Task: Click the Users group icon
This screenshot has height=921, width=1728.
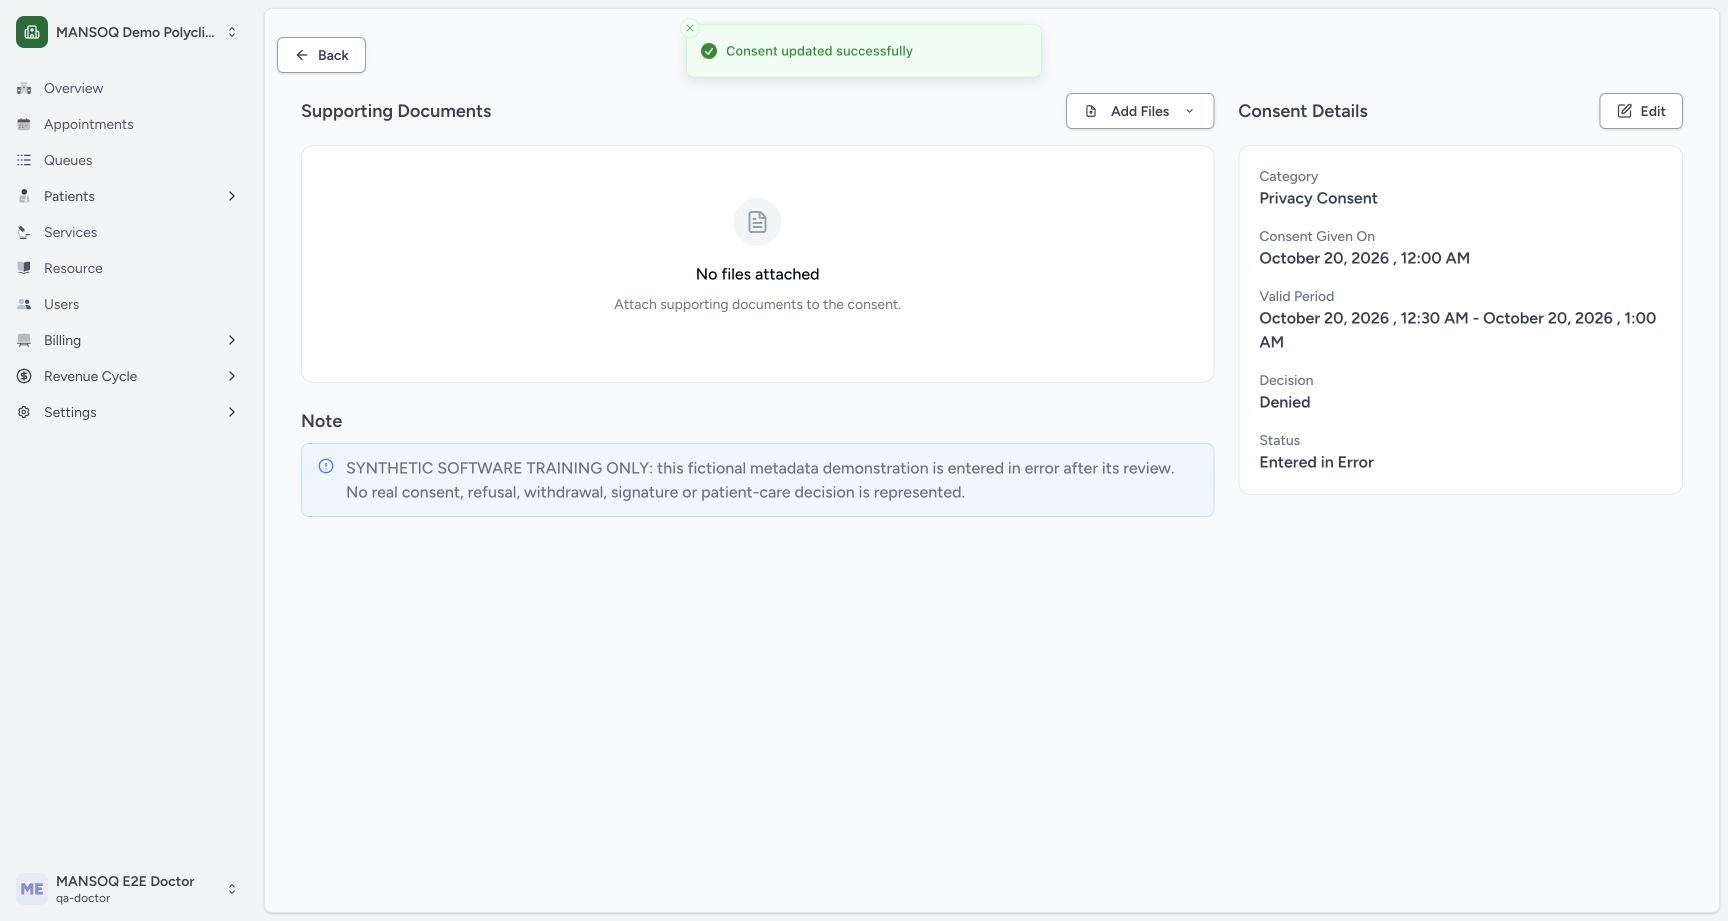Action: [x=24, y=304]
